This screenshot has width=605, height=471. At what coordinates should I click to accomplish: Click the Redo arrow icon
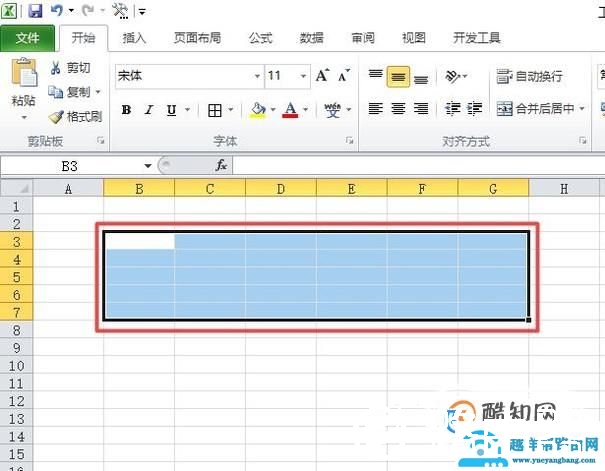click(x=88, y=10)
